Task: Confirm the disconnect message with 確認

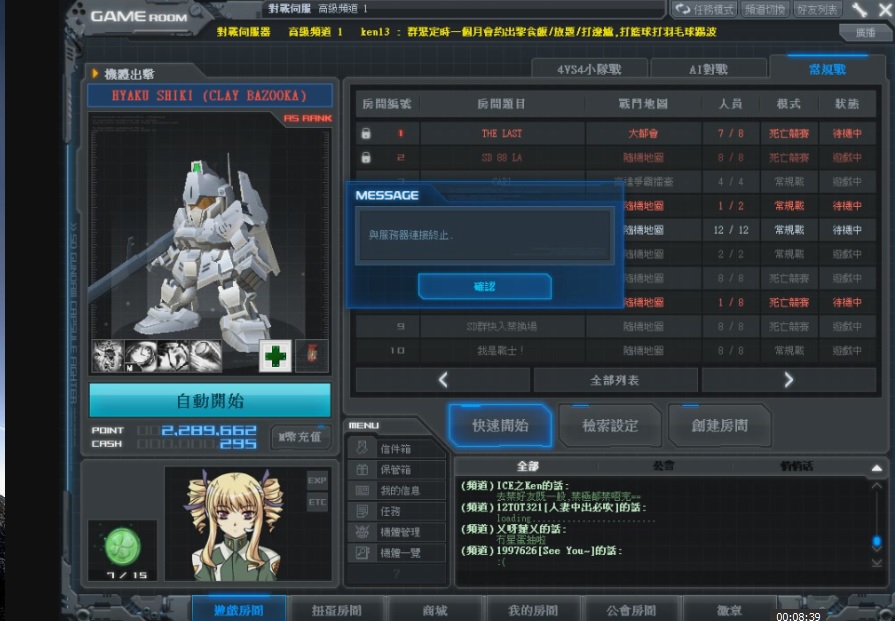Action: (x=485, y=286)
